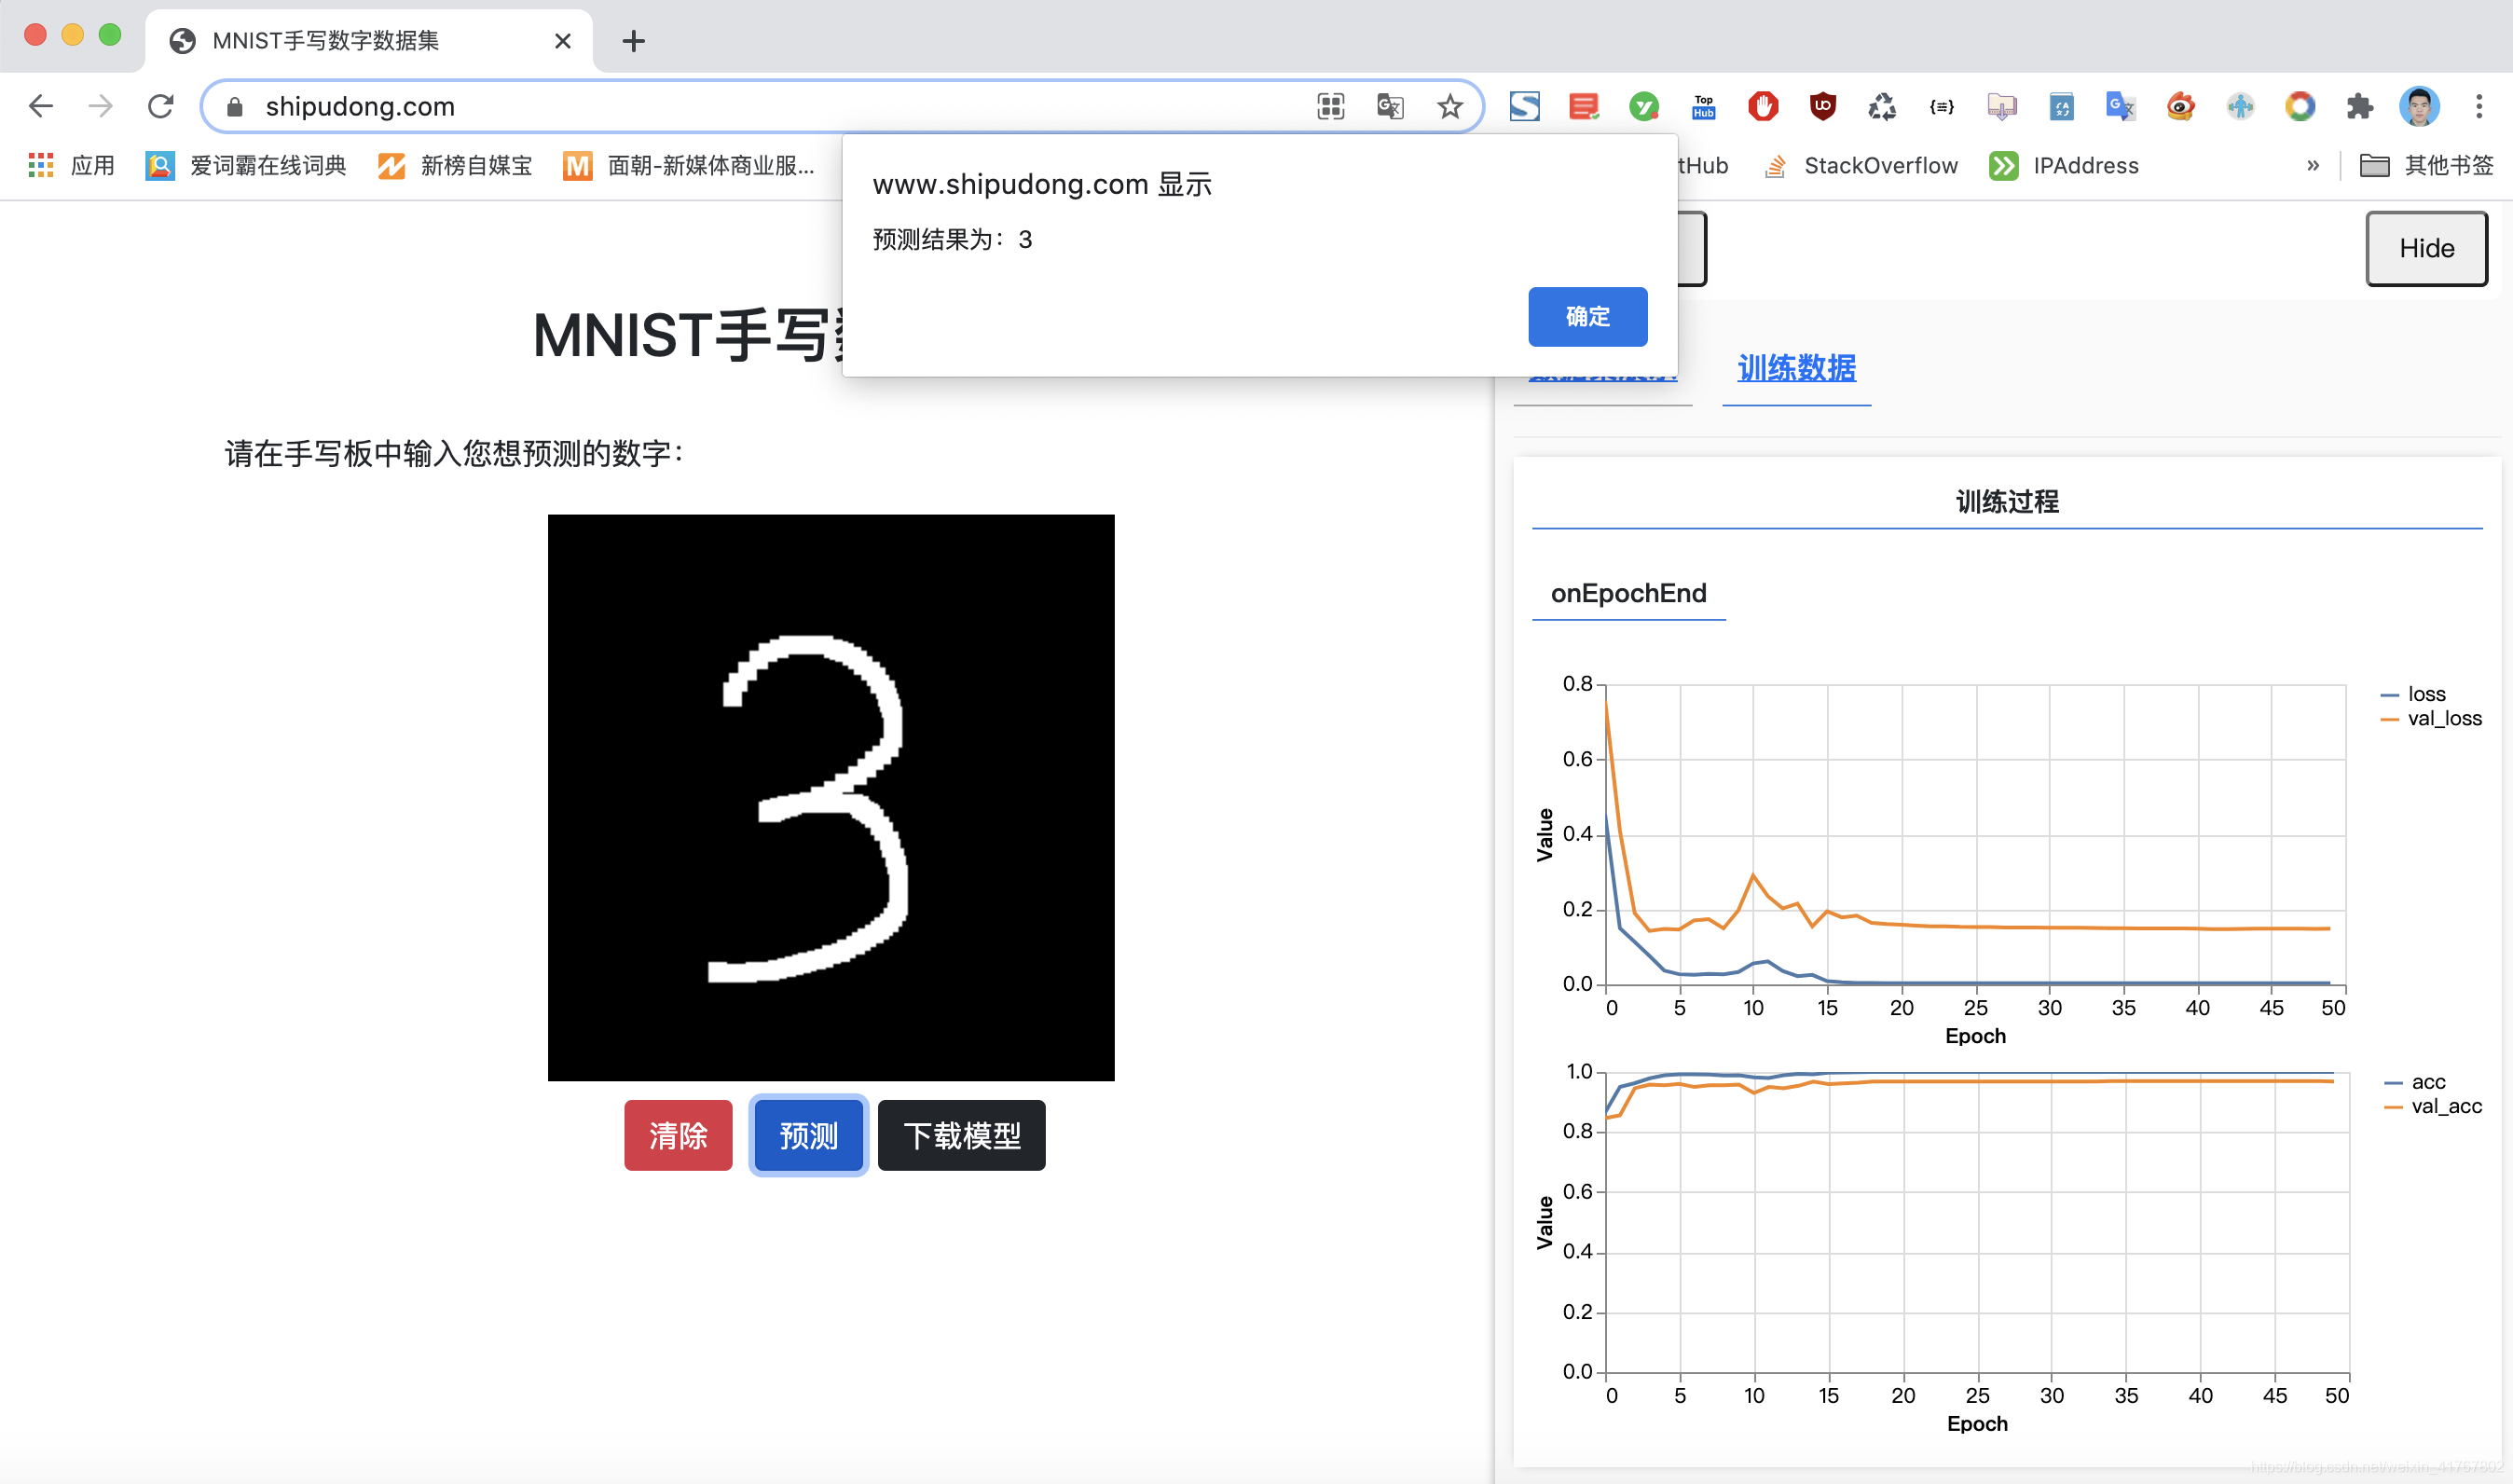This screenshot has width=2513, height=1484.
Task: Click on the black handwriting canvas
Action: [830, 797]
